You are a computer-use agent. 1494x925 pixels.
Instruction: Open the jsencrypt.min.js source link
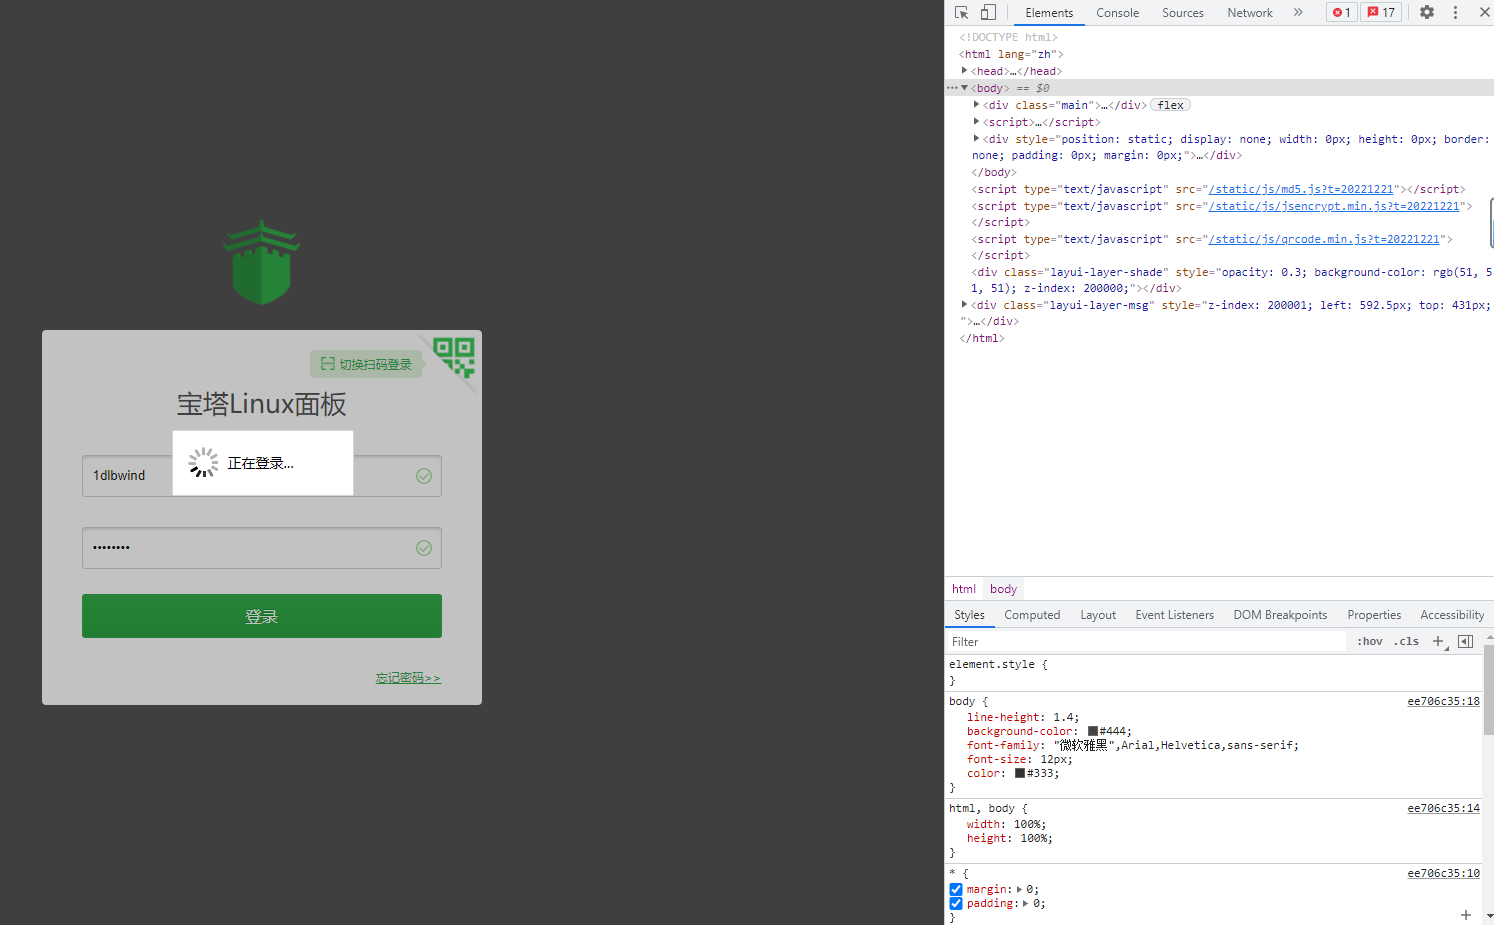pyautogui.click(x=1334, y=206)
